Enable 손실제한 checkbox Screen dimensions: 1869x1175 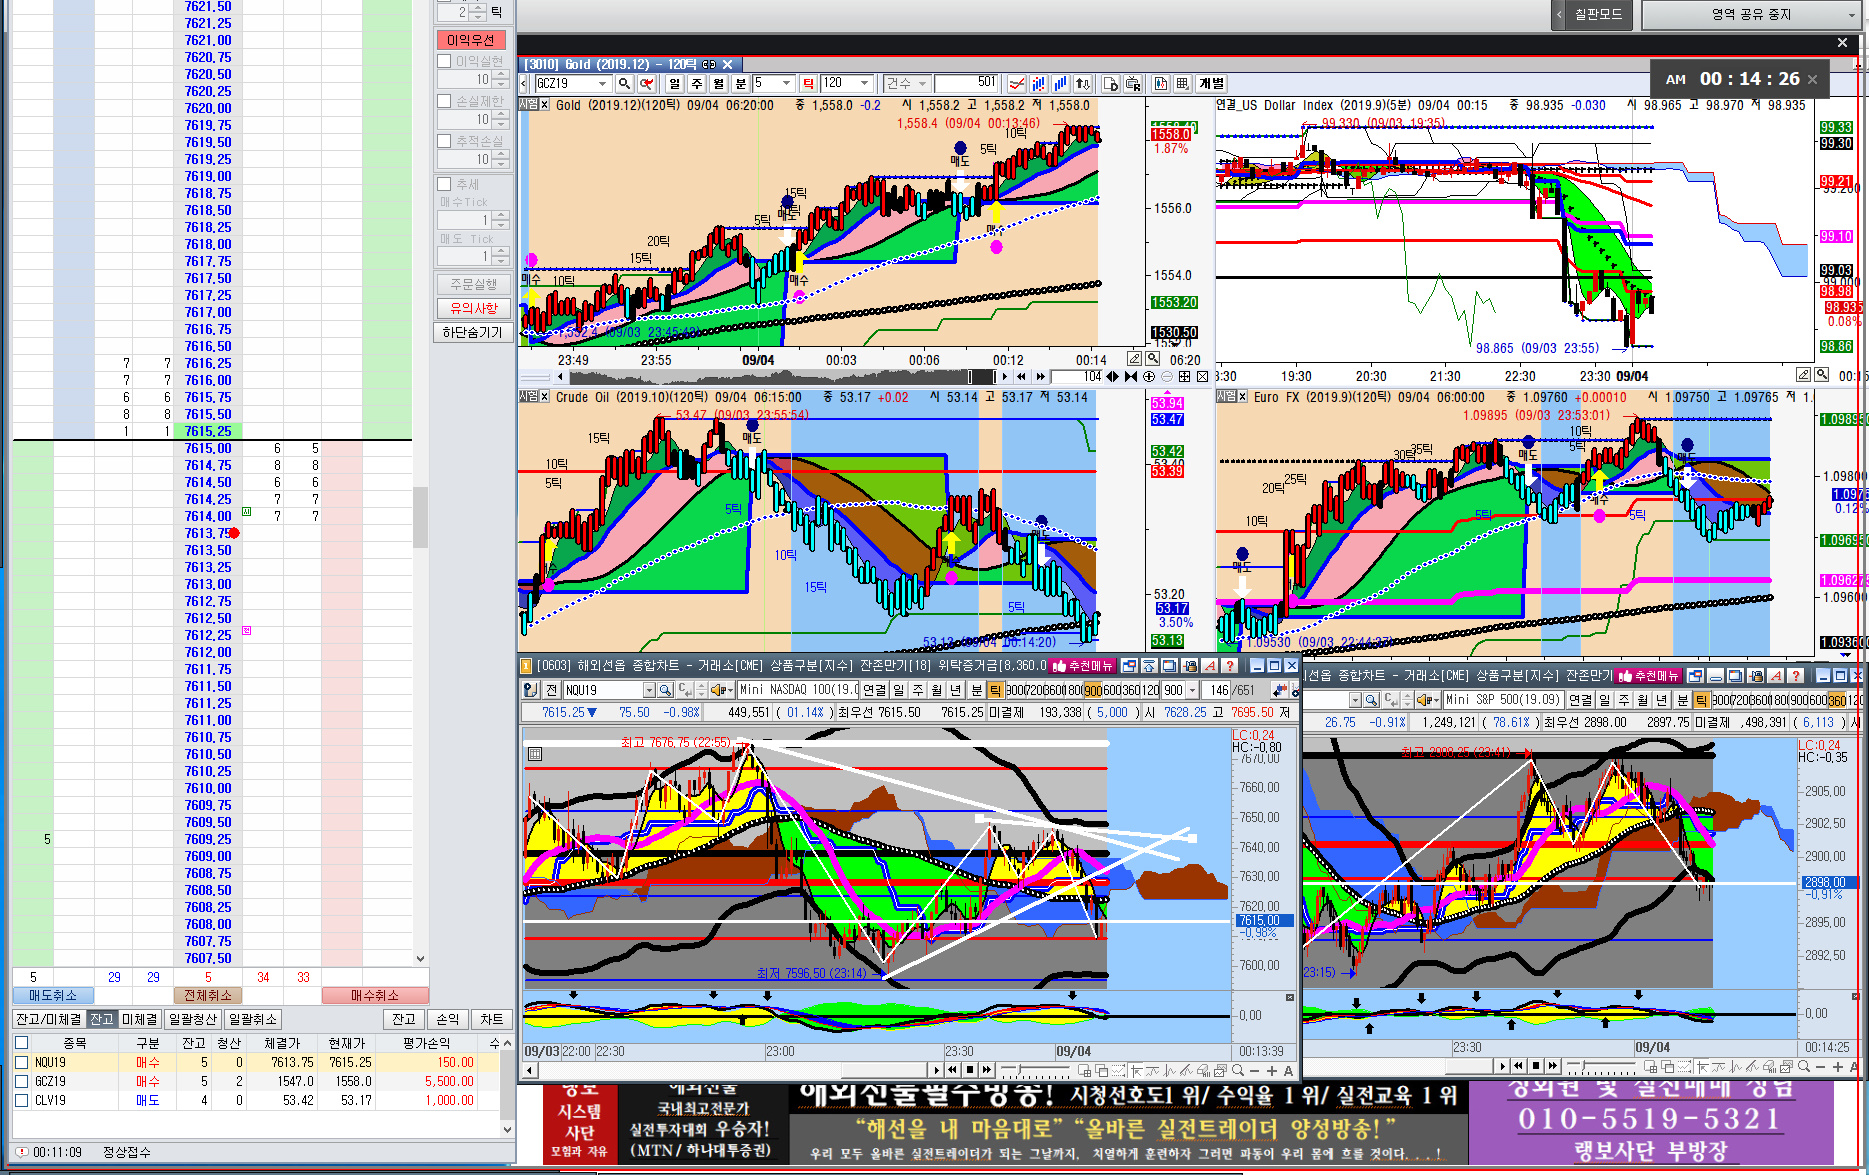coord(444,101)
